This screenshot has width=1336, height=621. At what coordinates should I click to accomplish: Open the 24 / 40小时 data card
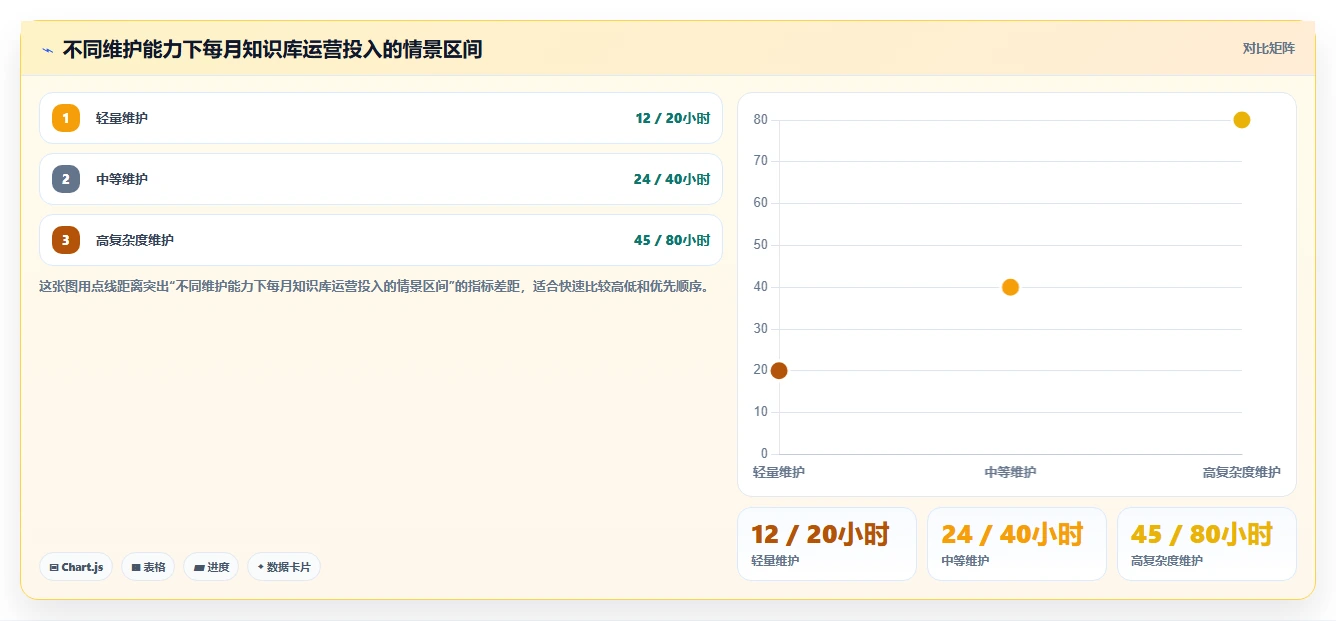click(x=1017, y=544)
